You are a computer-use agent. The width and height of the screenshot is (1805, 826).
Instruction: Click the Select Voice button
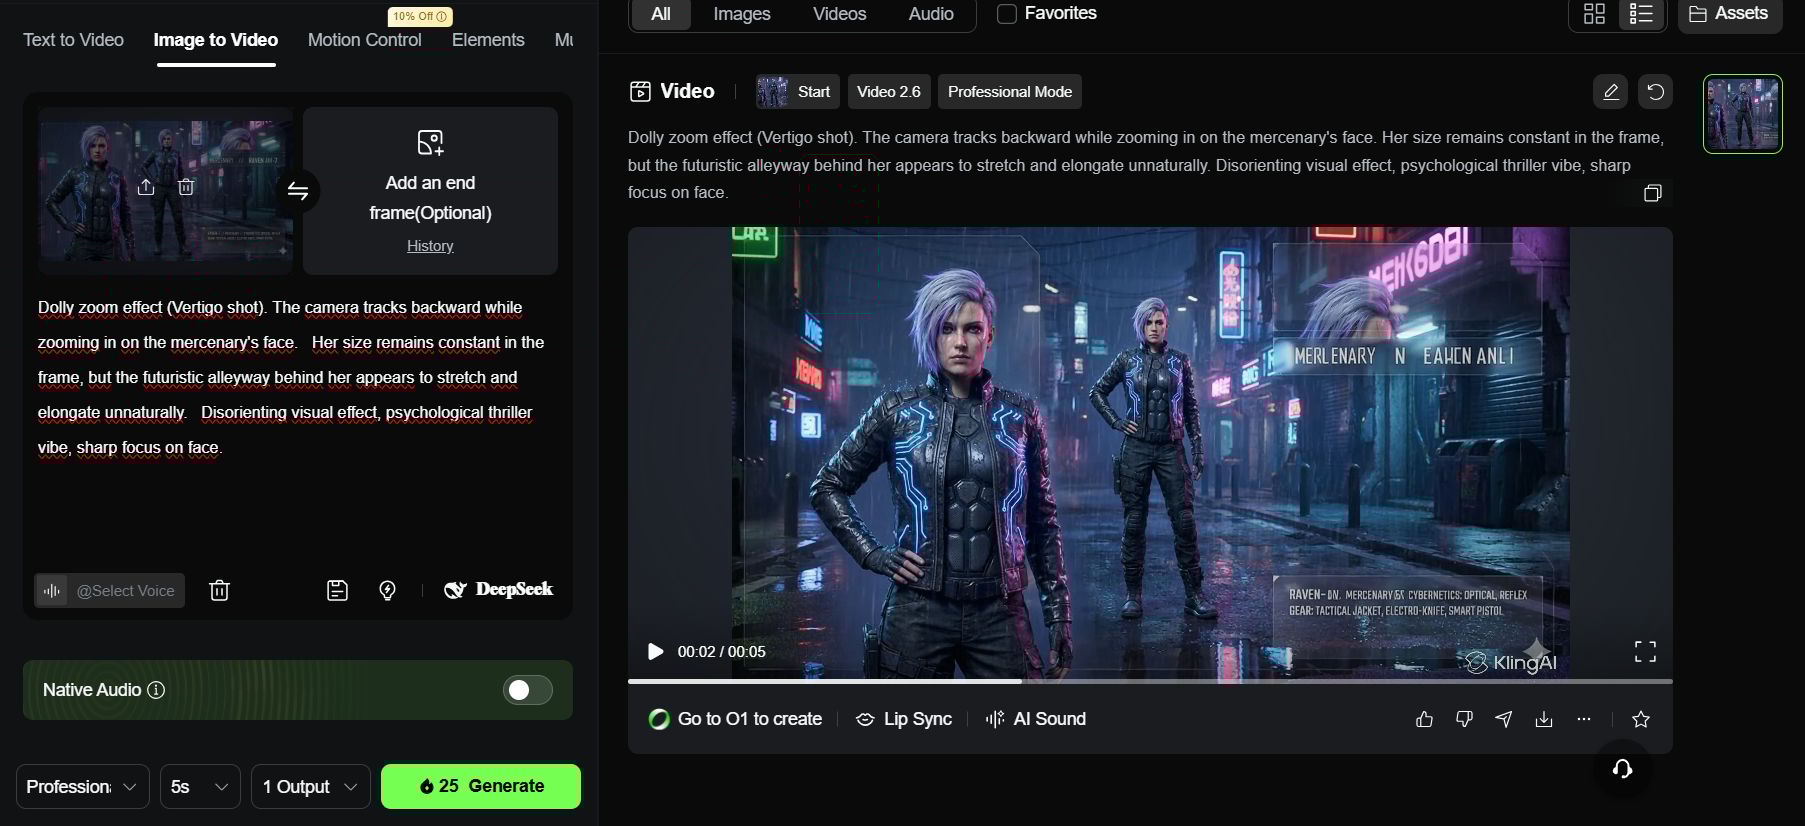coord(110,591)
